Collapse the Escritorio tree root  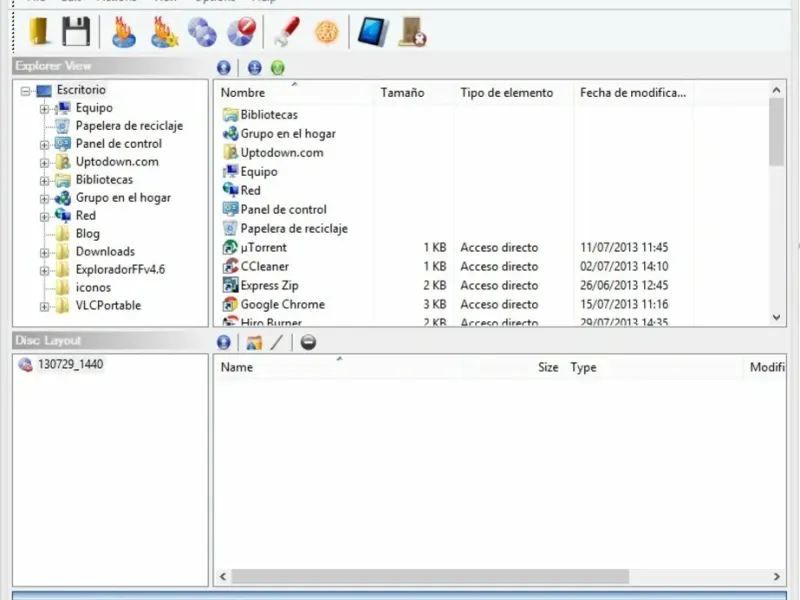tap(26, 91)
